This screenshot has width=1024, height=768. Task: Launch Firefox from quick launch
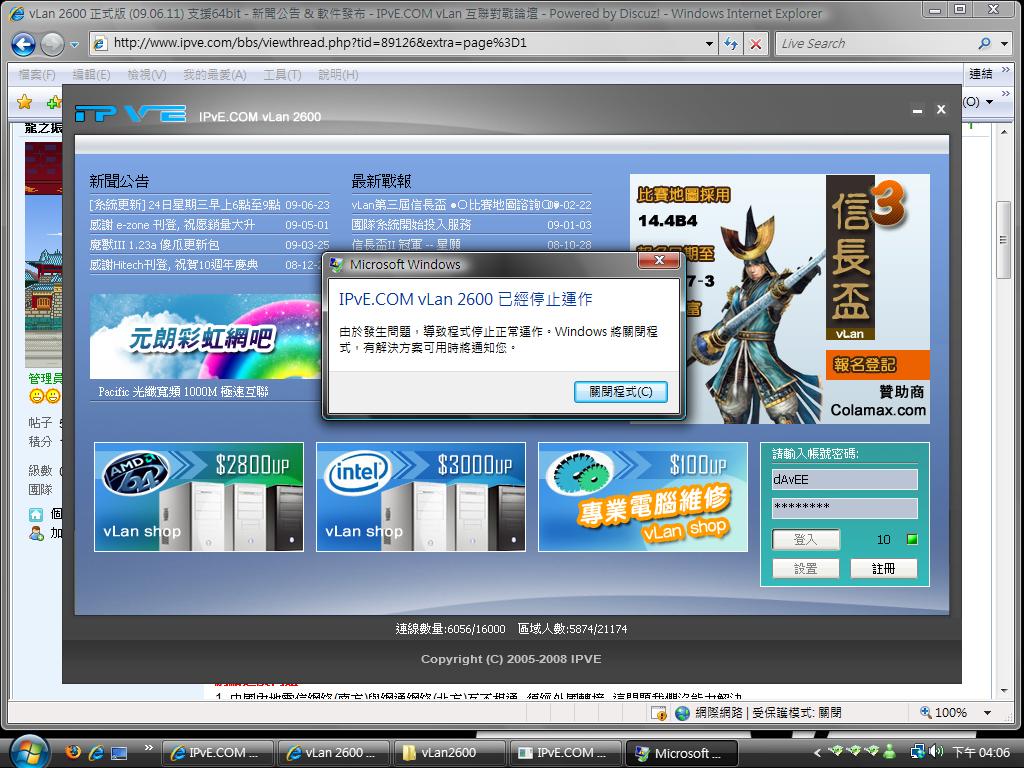pos(73,752)
